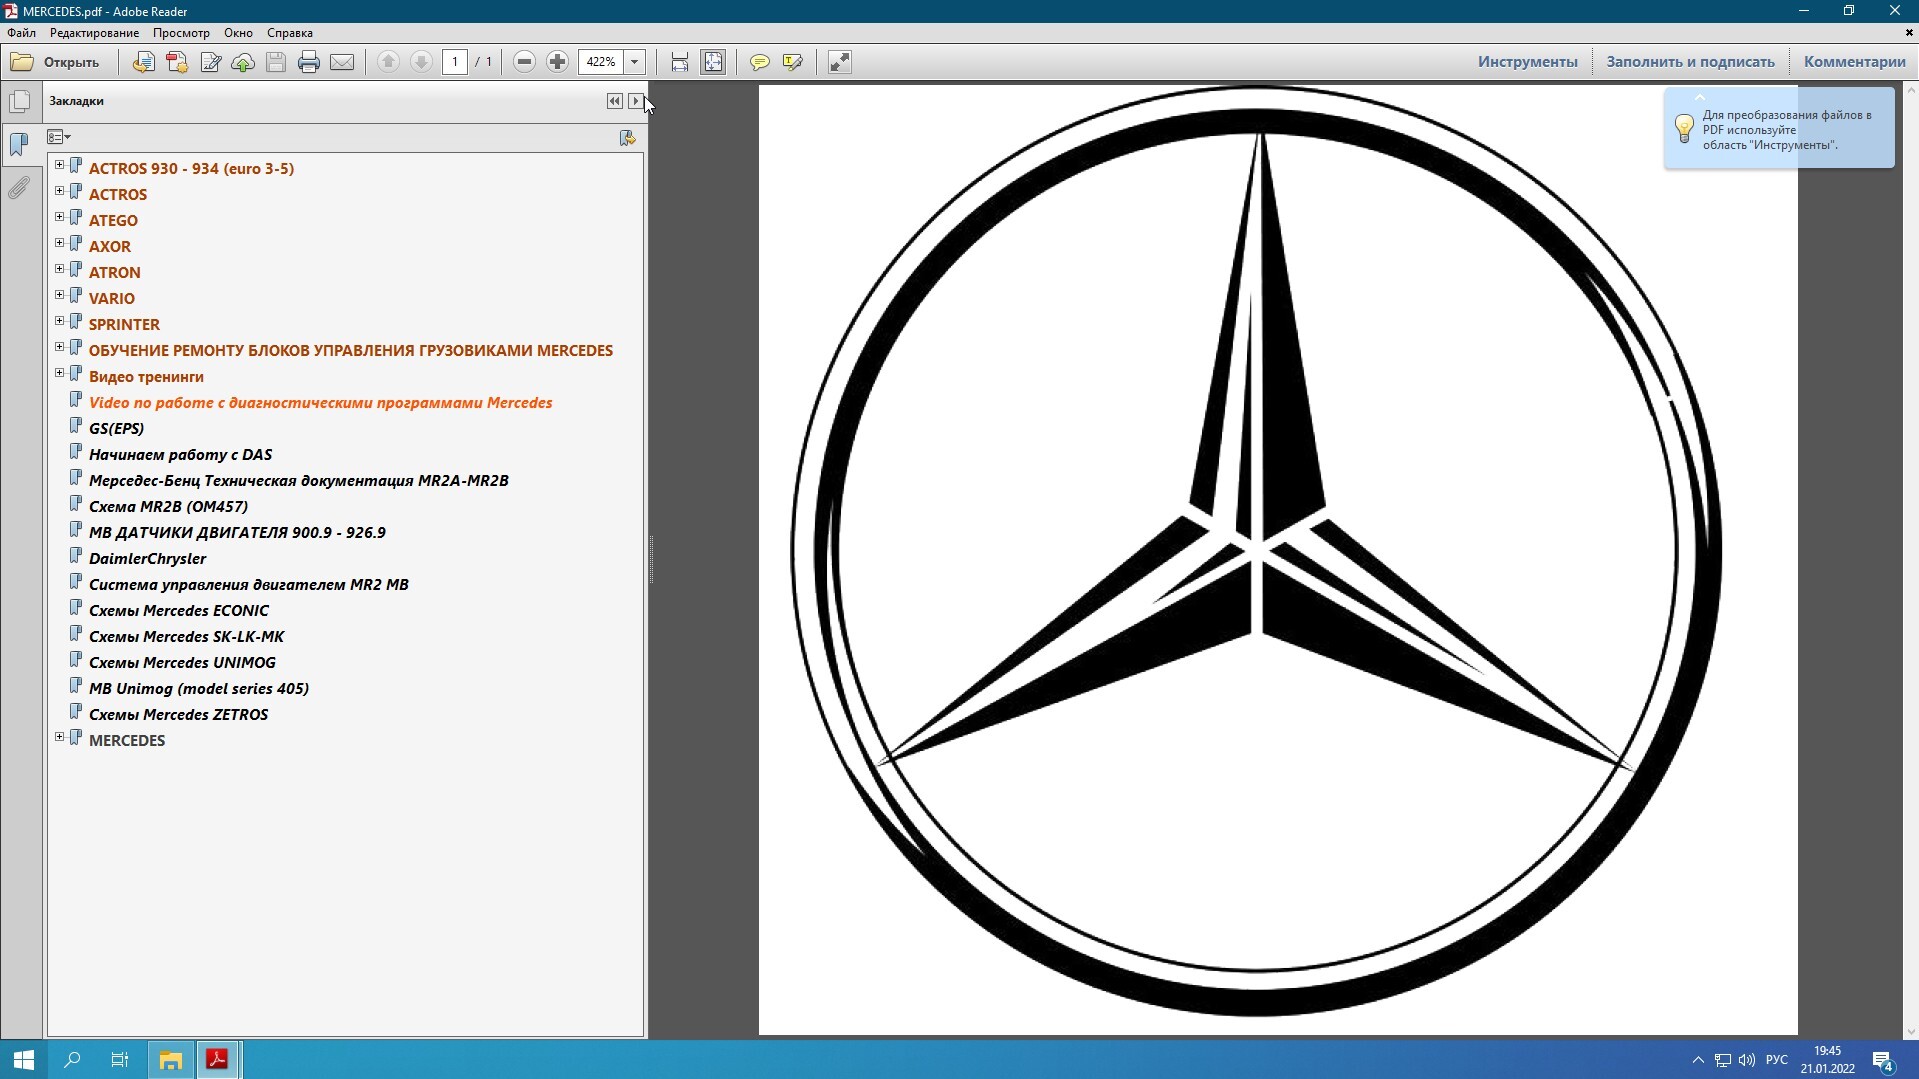Toggle fit to window width scrolling
1919x1079 pixels.
[680, 62]
